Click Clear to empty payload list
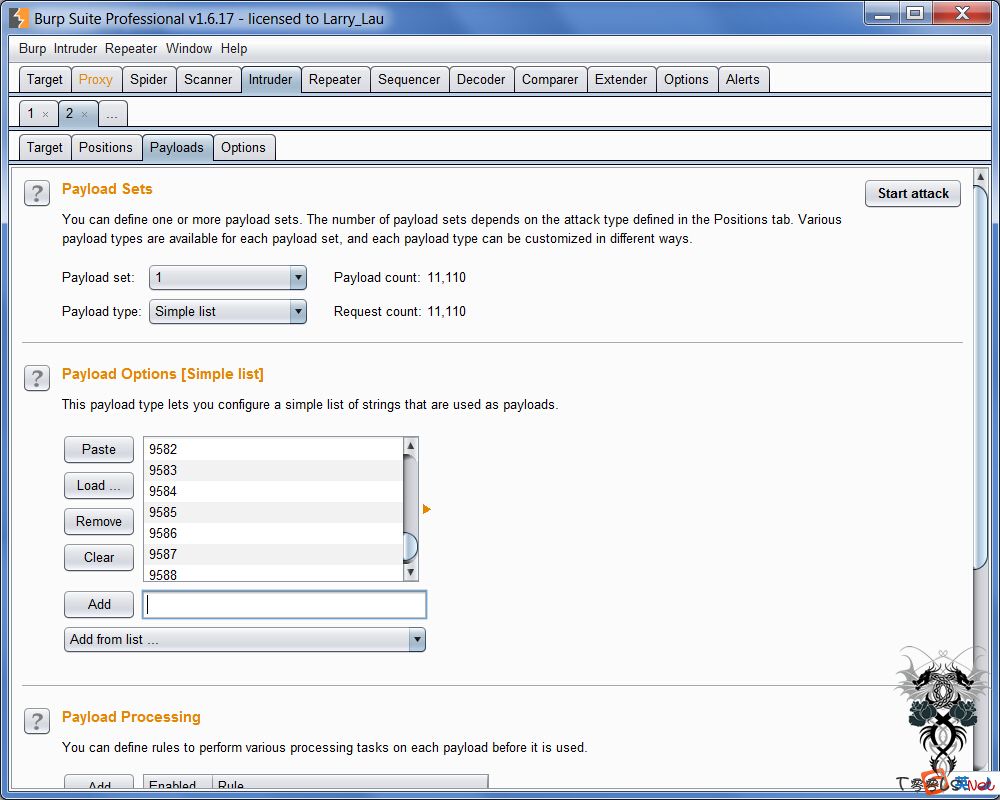This screenshot has width=1000, height=800. coord(98,557)
